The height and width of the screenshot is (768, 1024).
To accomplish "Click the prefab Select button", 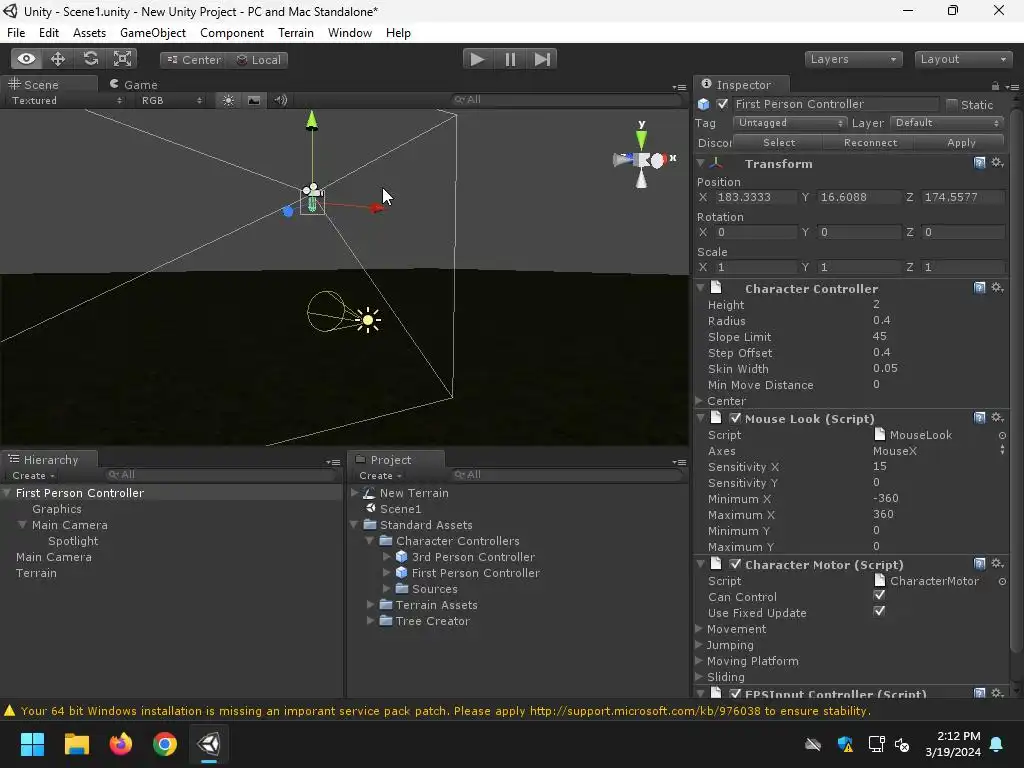I will coord(779,142).
